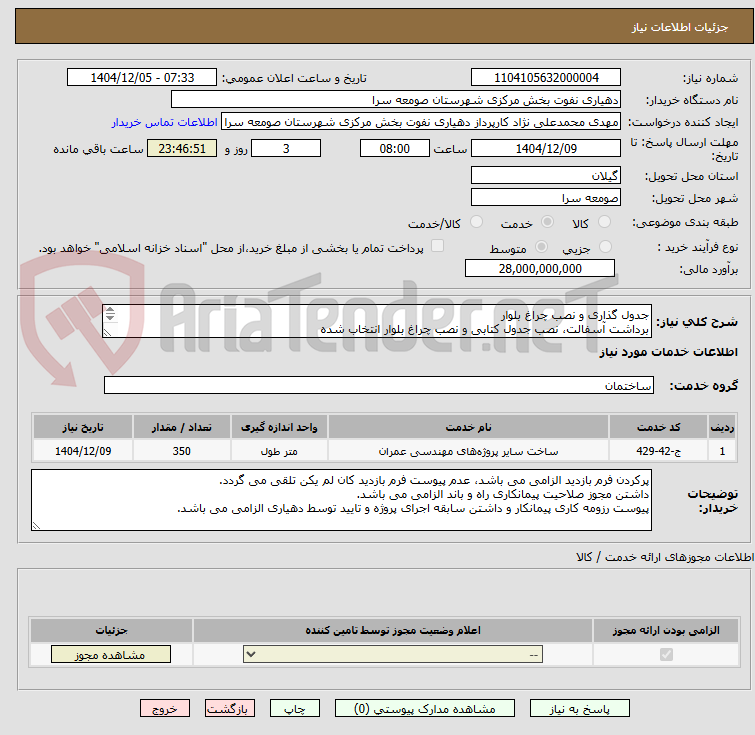Click the 'چاپ' print button

click(x=295, y=709)
